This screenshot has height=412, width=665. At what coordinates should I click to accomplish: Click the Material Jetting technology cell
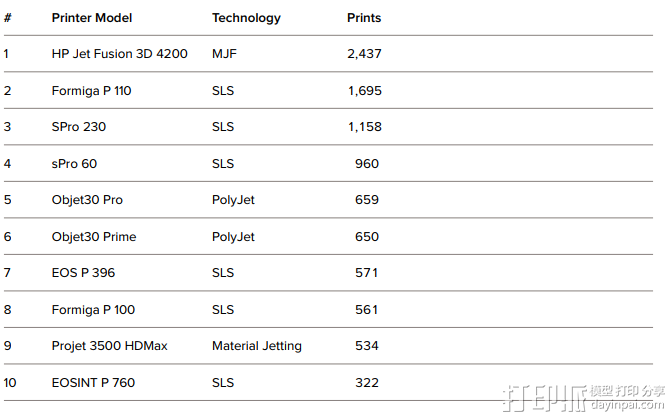(x=256, y=346)
